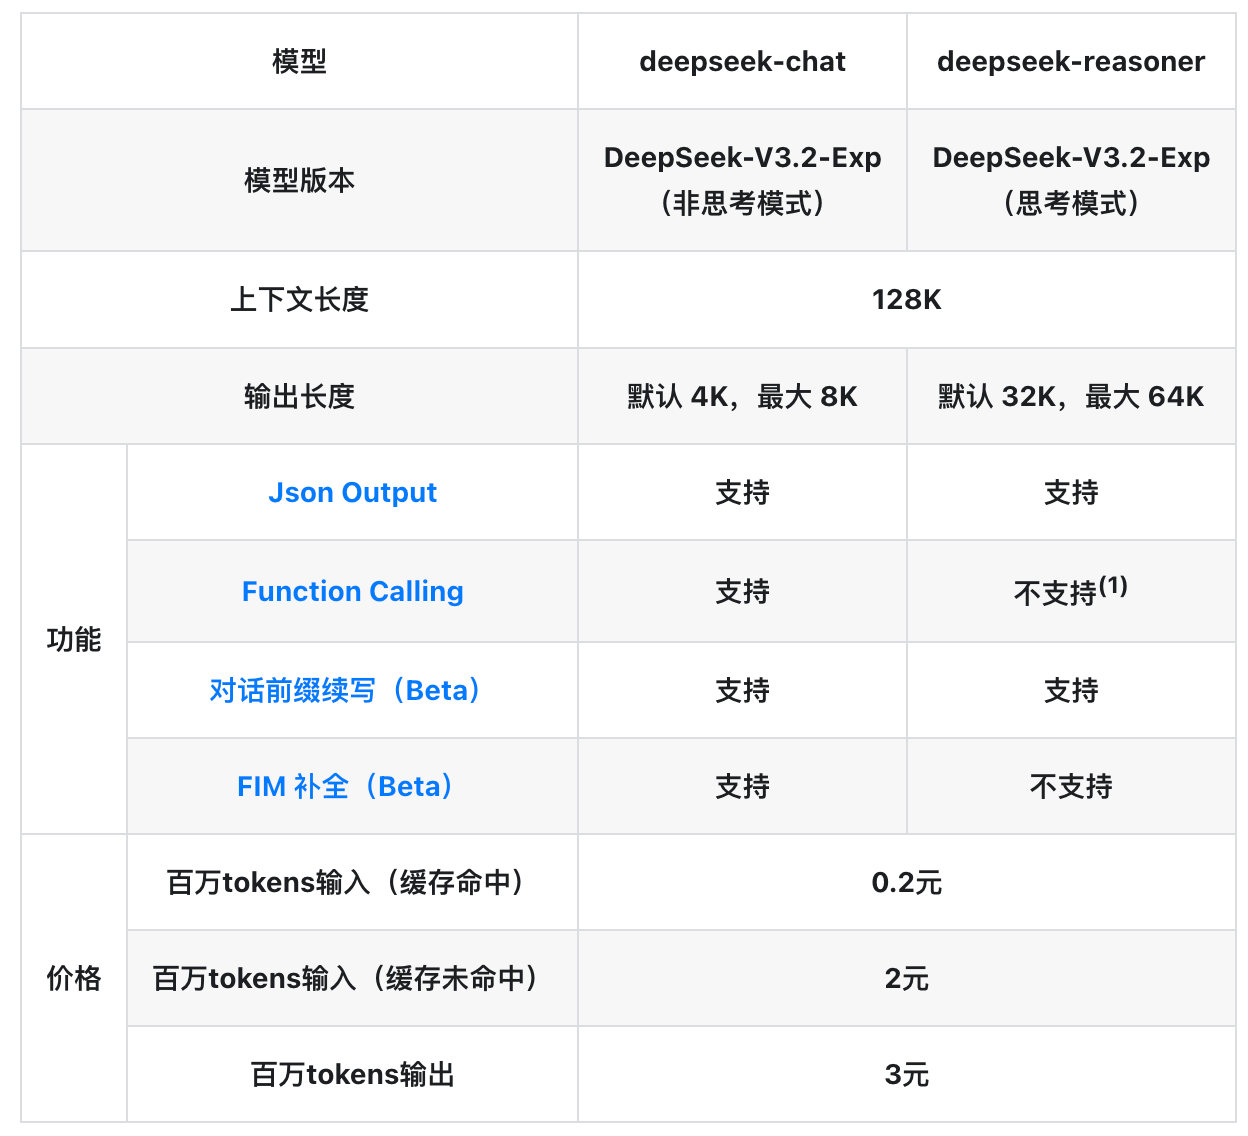
Task: Click 支持 in the Function Calling row
Action: (742, 591)
